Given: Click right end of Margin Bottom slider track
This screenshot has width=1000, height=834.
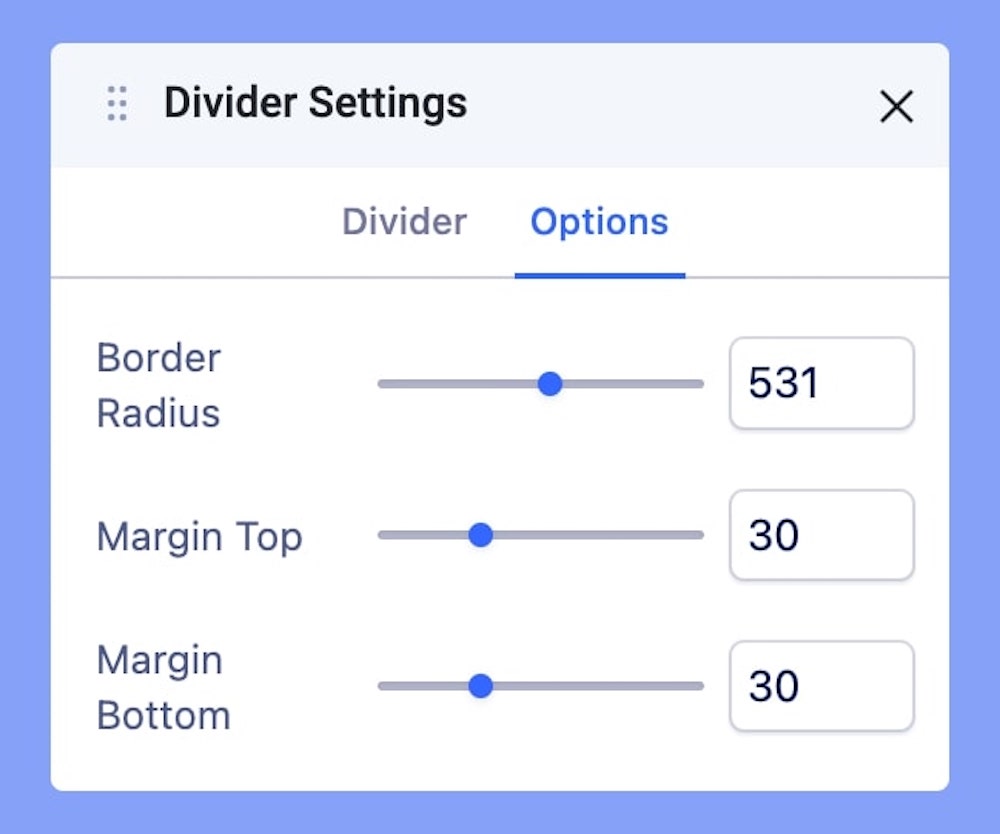Looking at the screenshot, I should coord(699,686).
